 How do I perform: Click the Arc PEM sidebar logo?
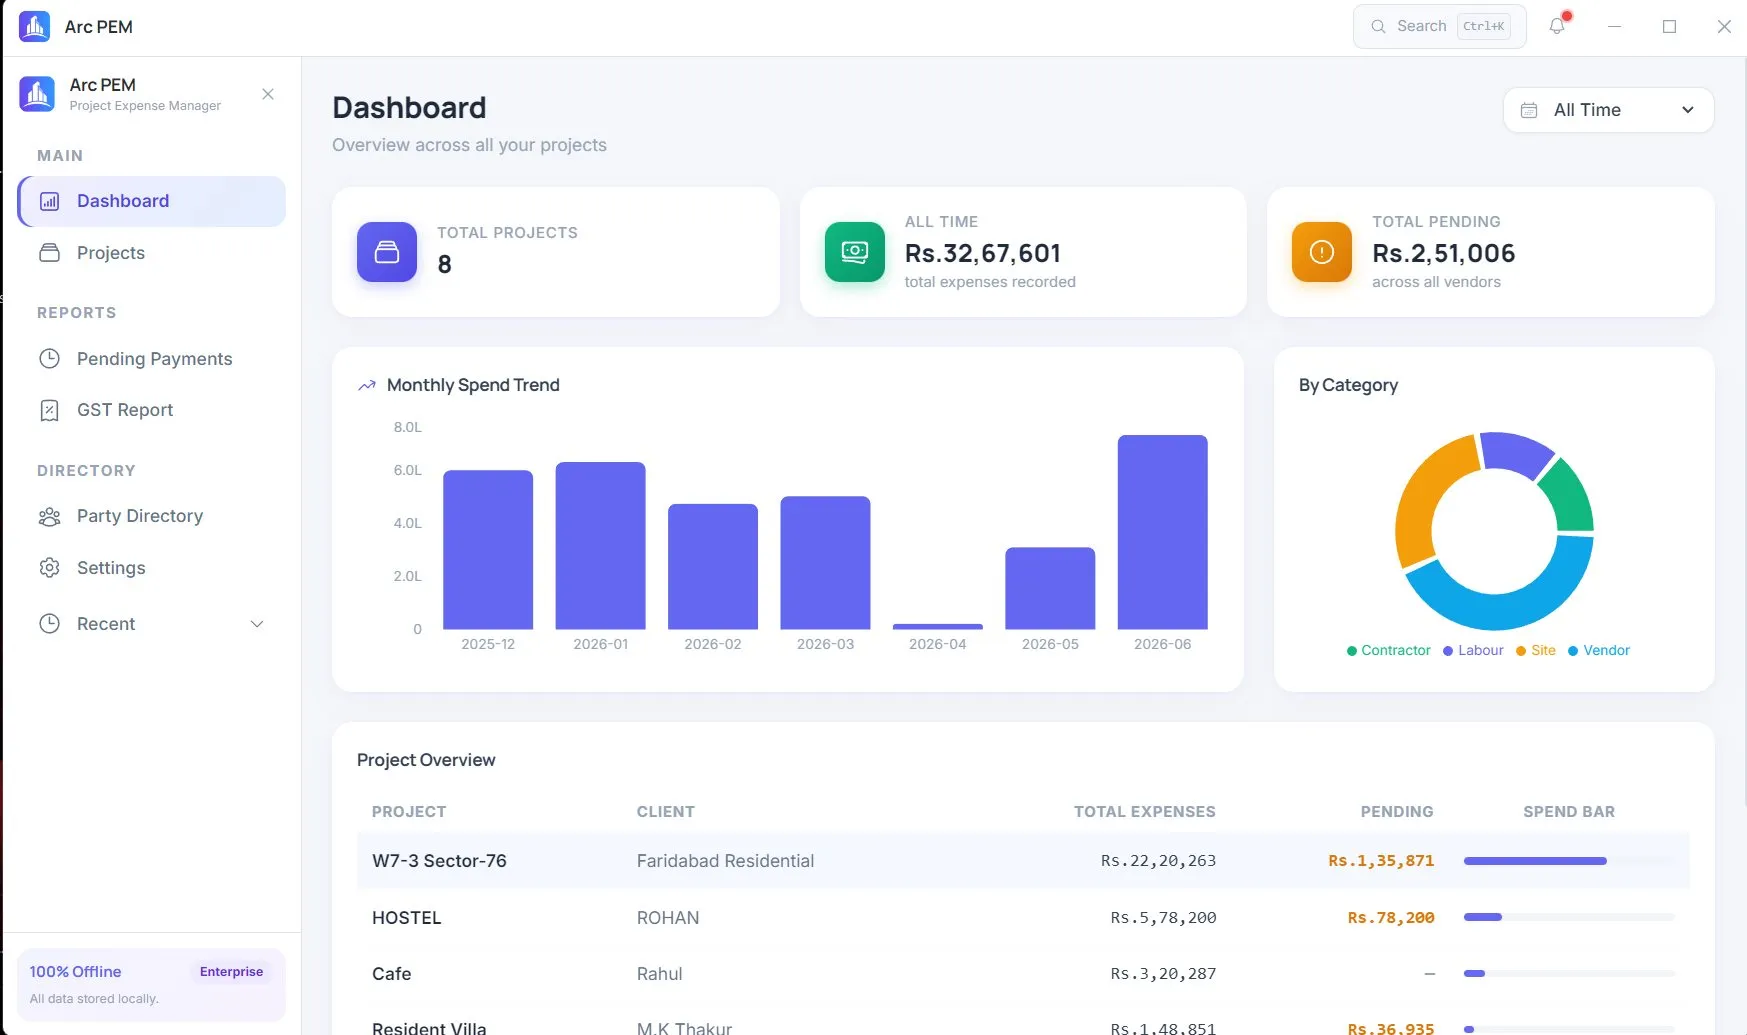pyautogui.click(x=37, y=94)
